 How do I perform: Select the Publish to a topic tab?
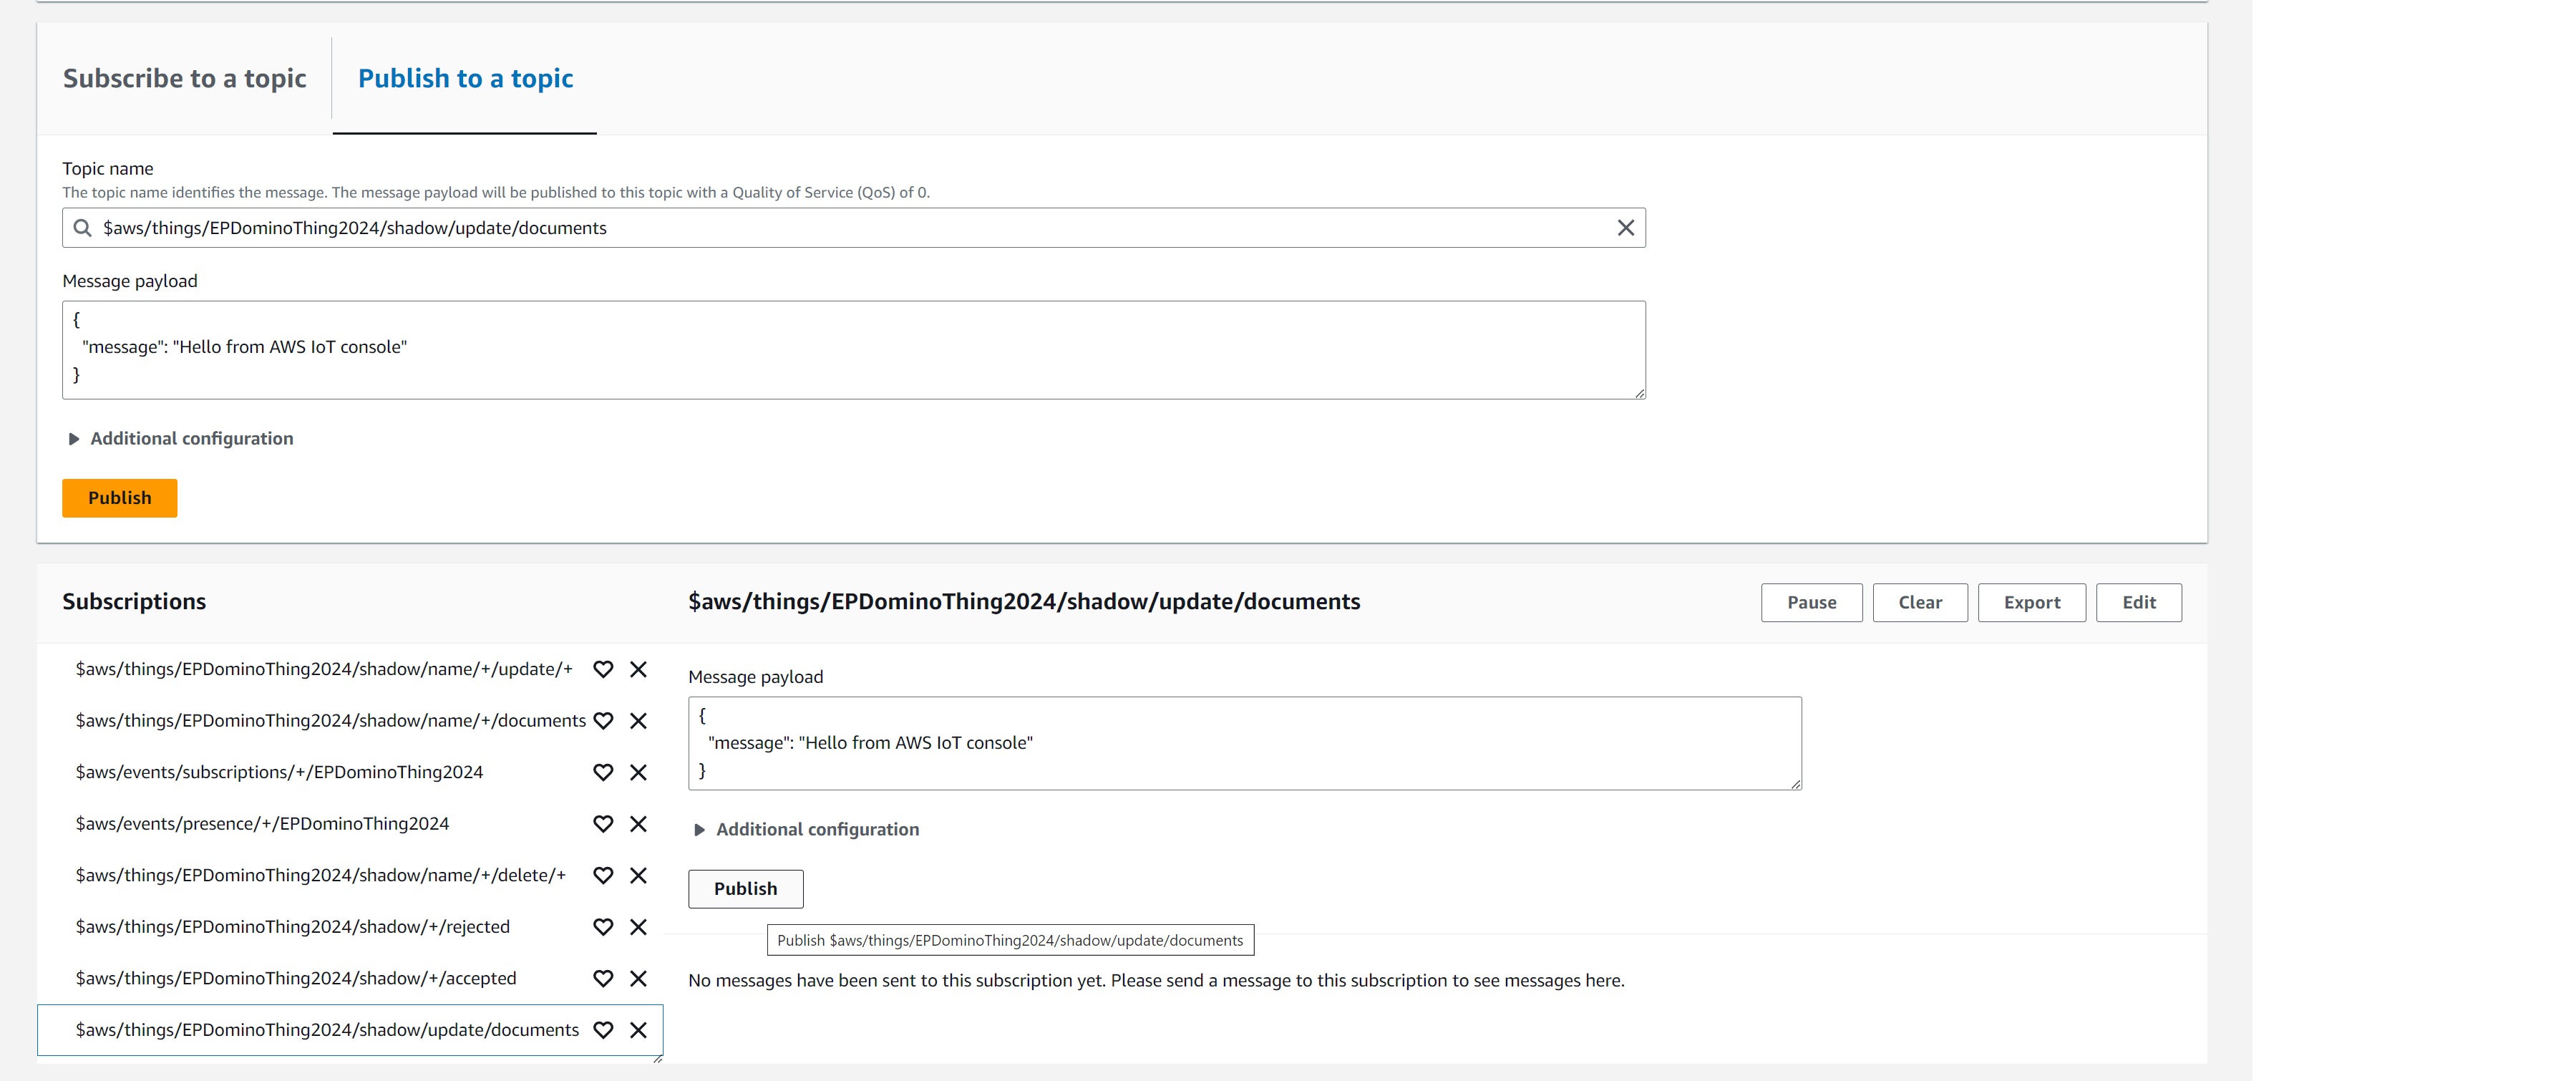tap(465, 78)
